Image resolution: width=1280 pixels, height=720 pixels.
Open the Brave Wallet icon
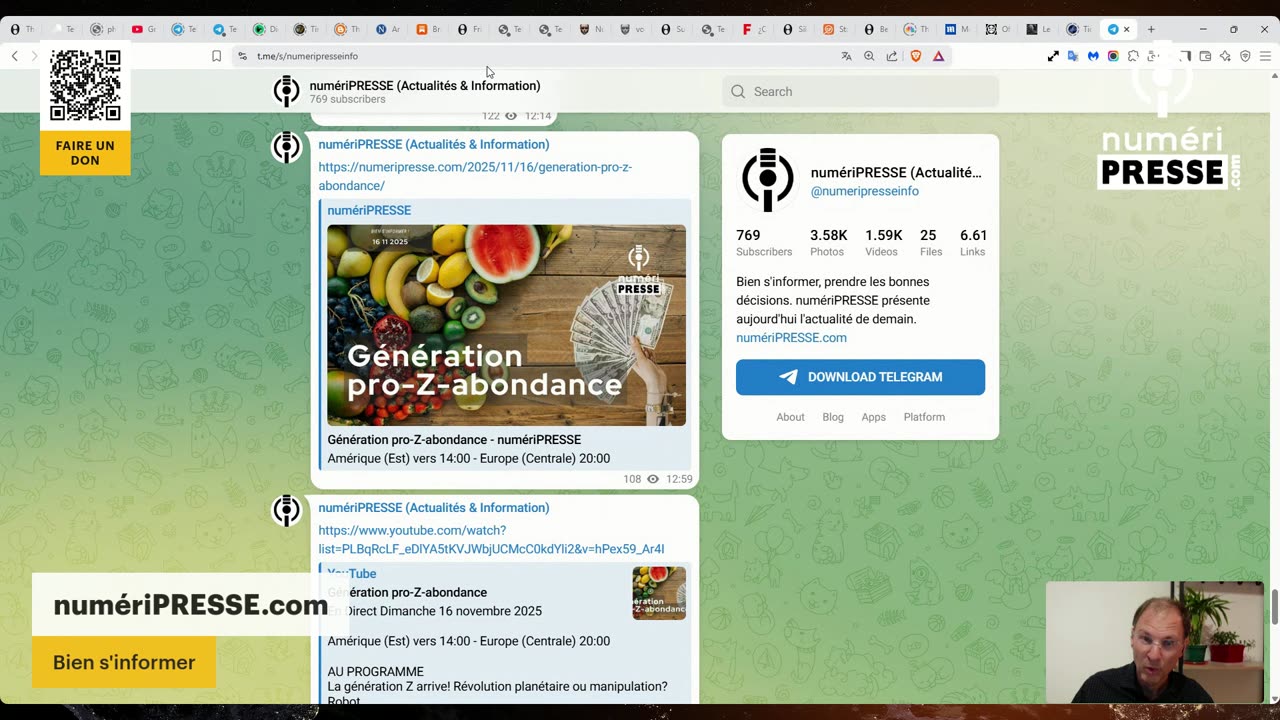[1205, 56]
